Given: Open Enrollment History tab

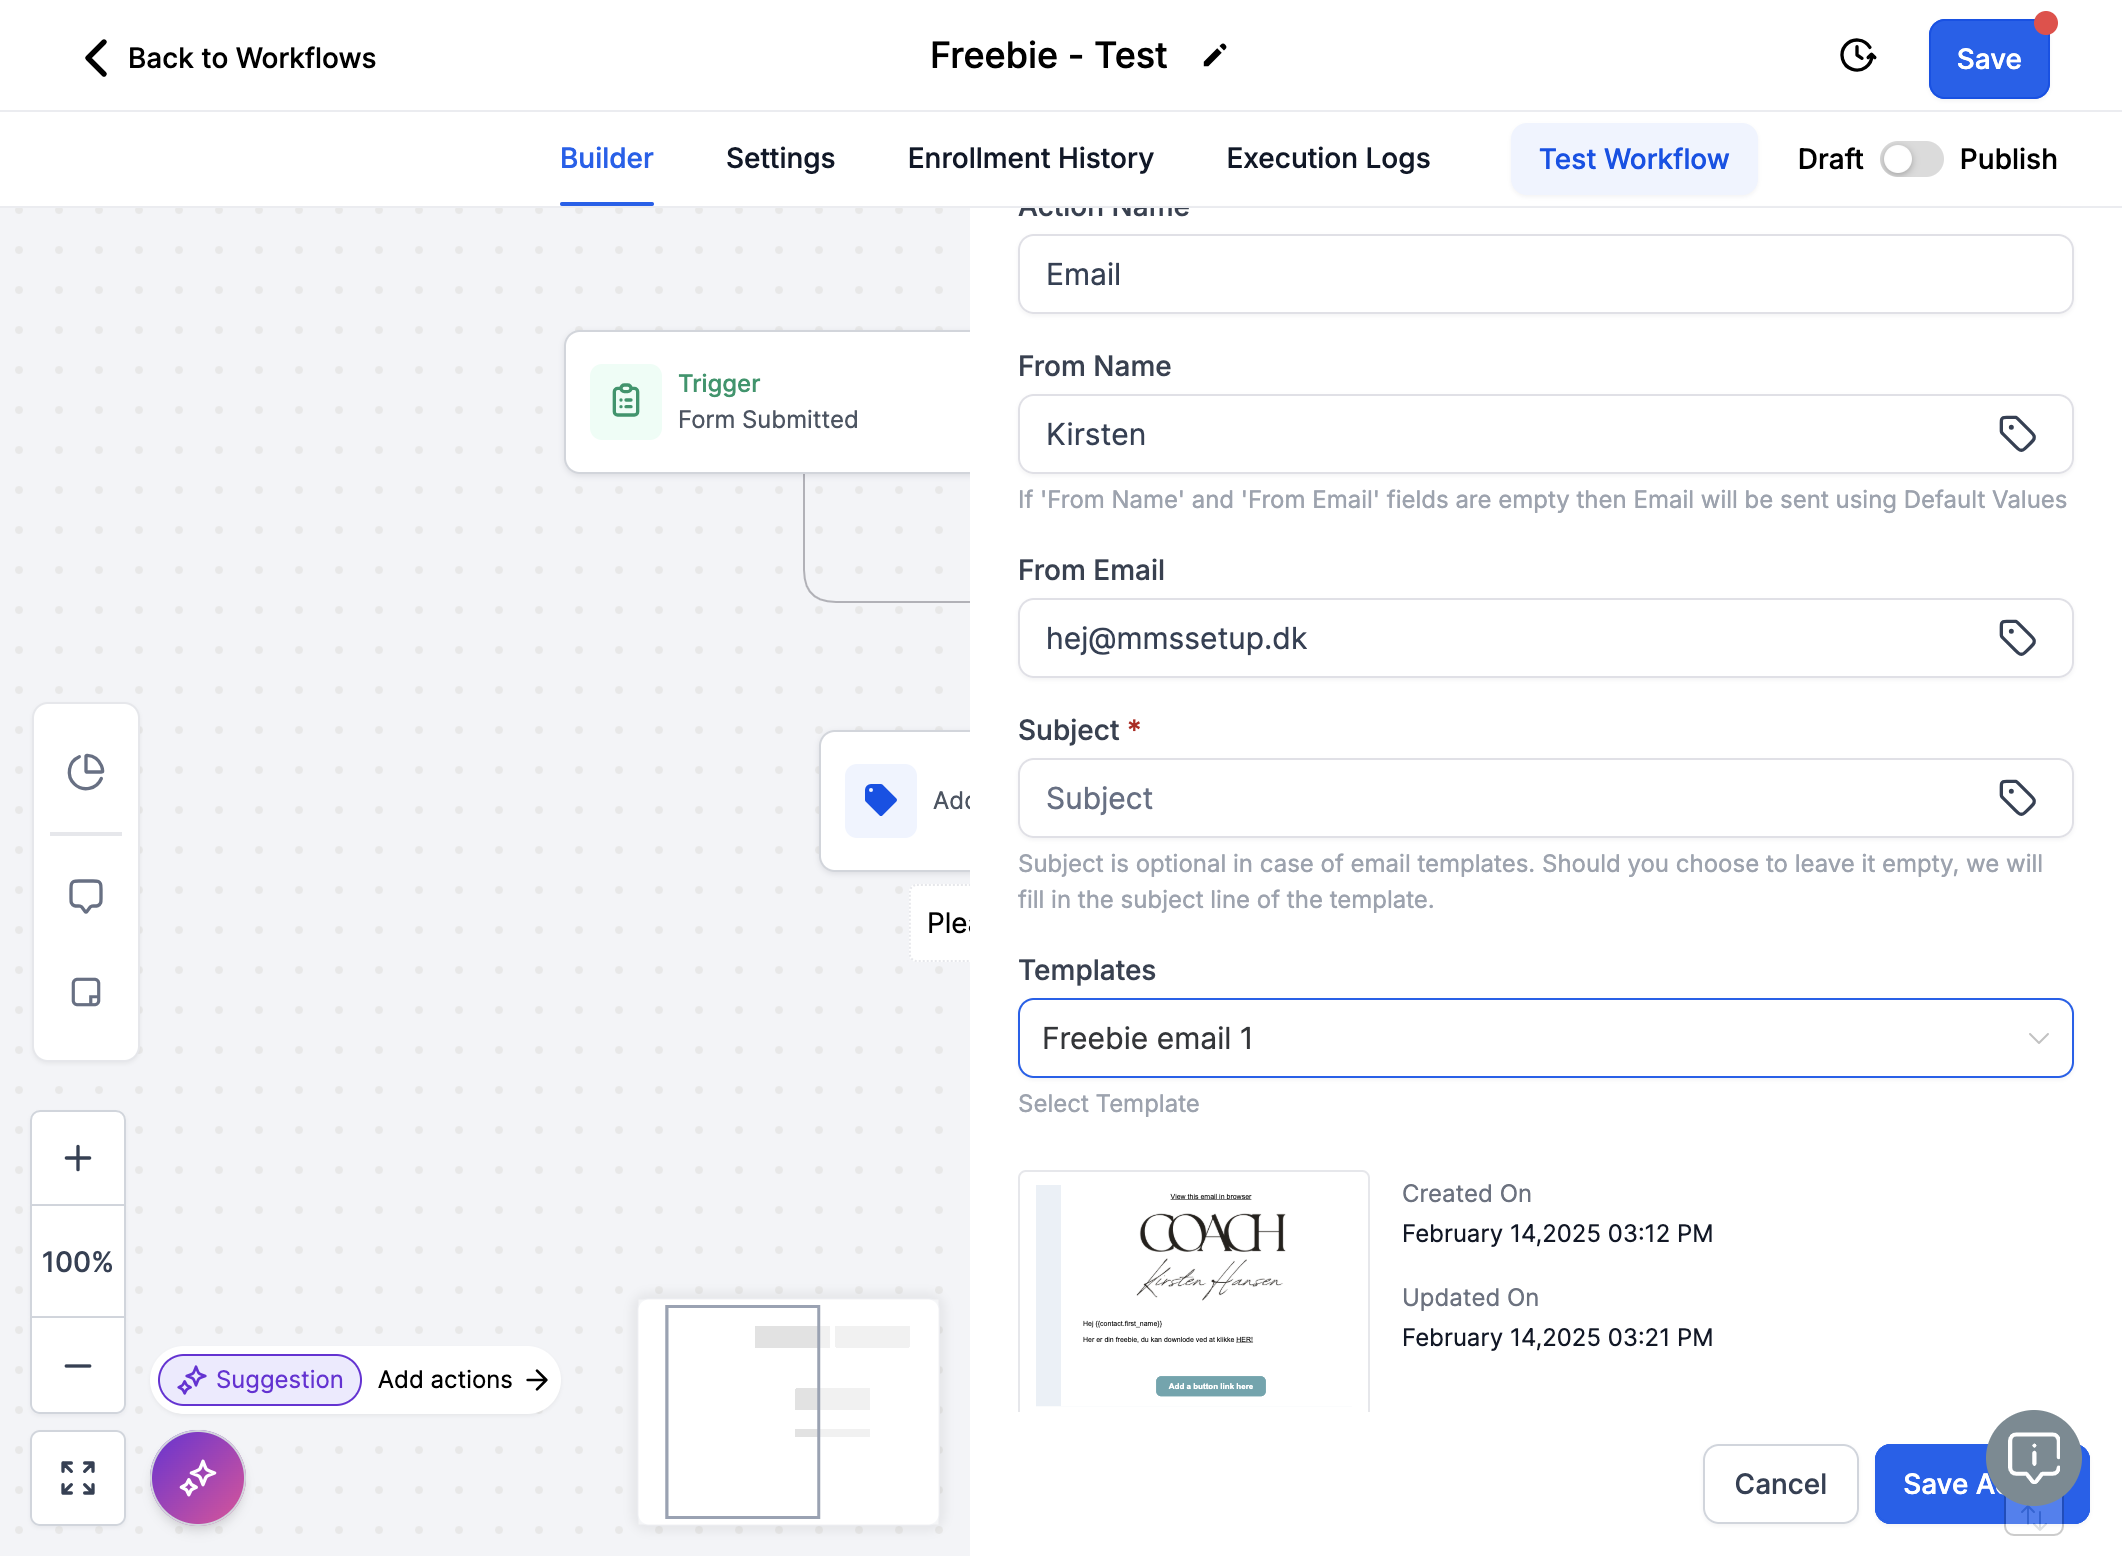Looking at the screenshot, I should (1030, 159).
